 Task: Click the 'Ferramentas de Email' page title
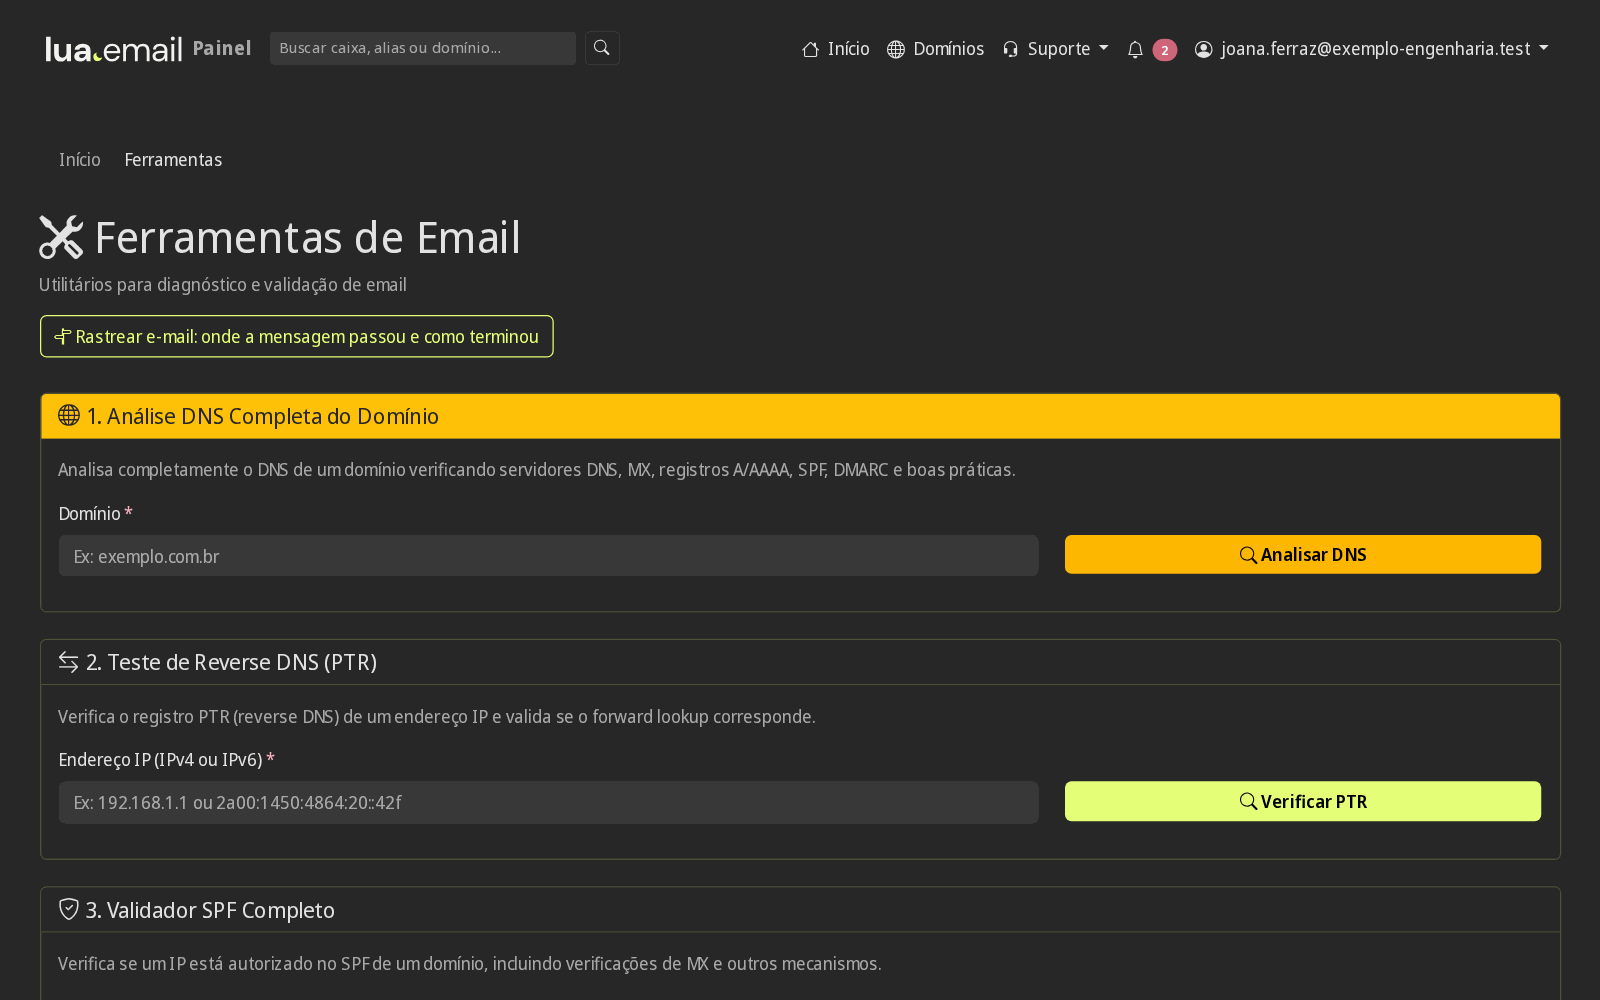click(308, 238)
